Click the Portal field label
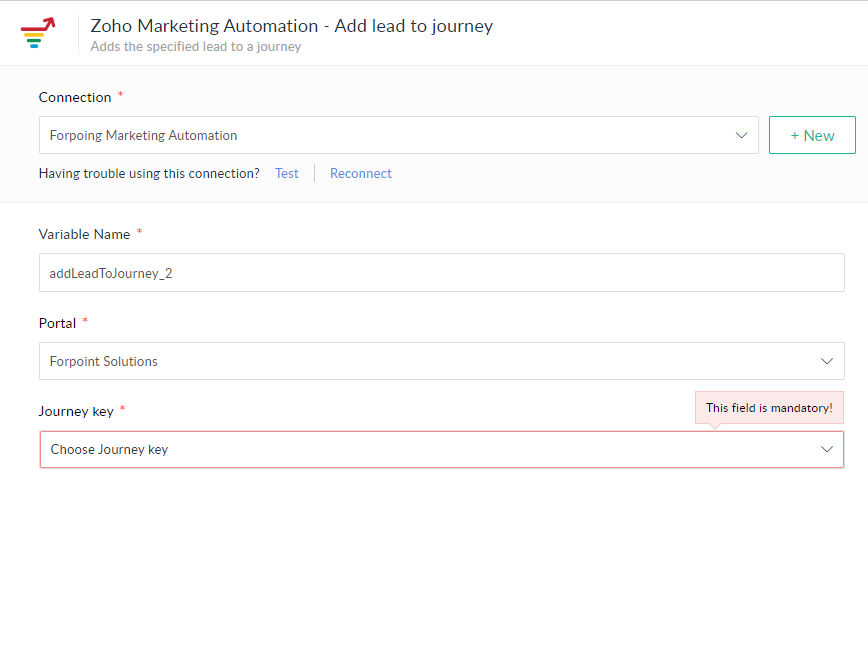868x664 pixels. (57, 323)
